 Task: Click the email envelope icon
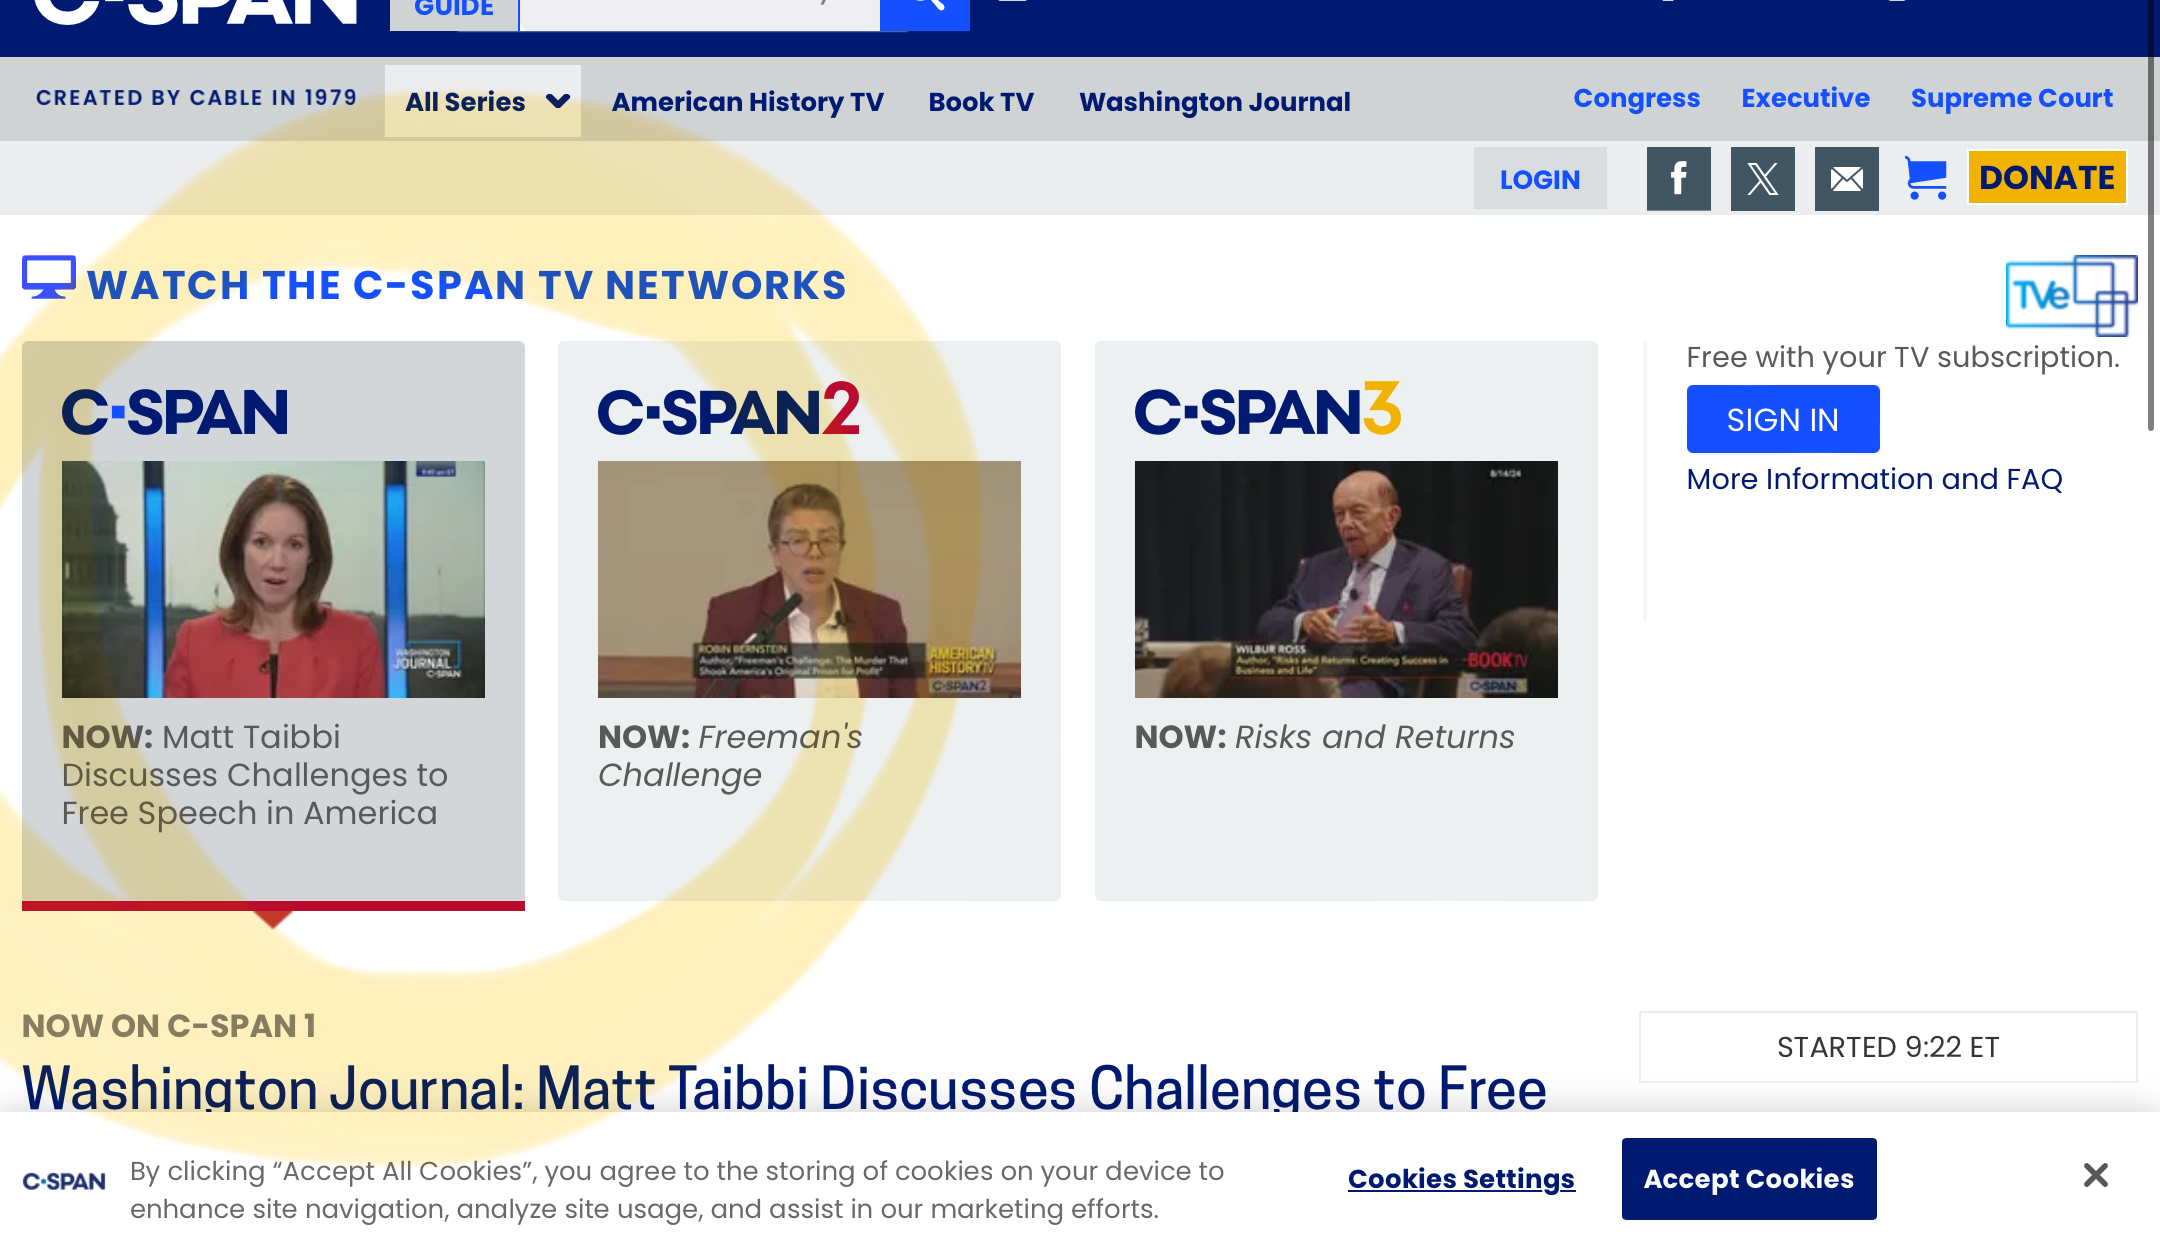coord(1846,179)
